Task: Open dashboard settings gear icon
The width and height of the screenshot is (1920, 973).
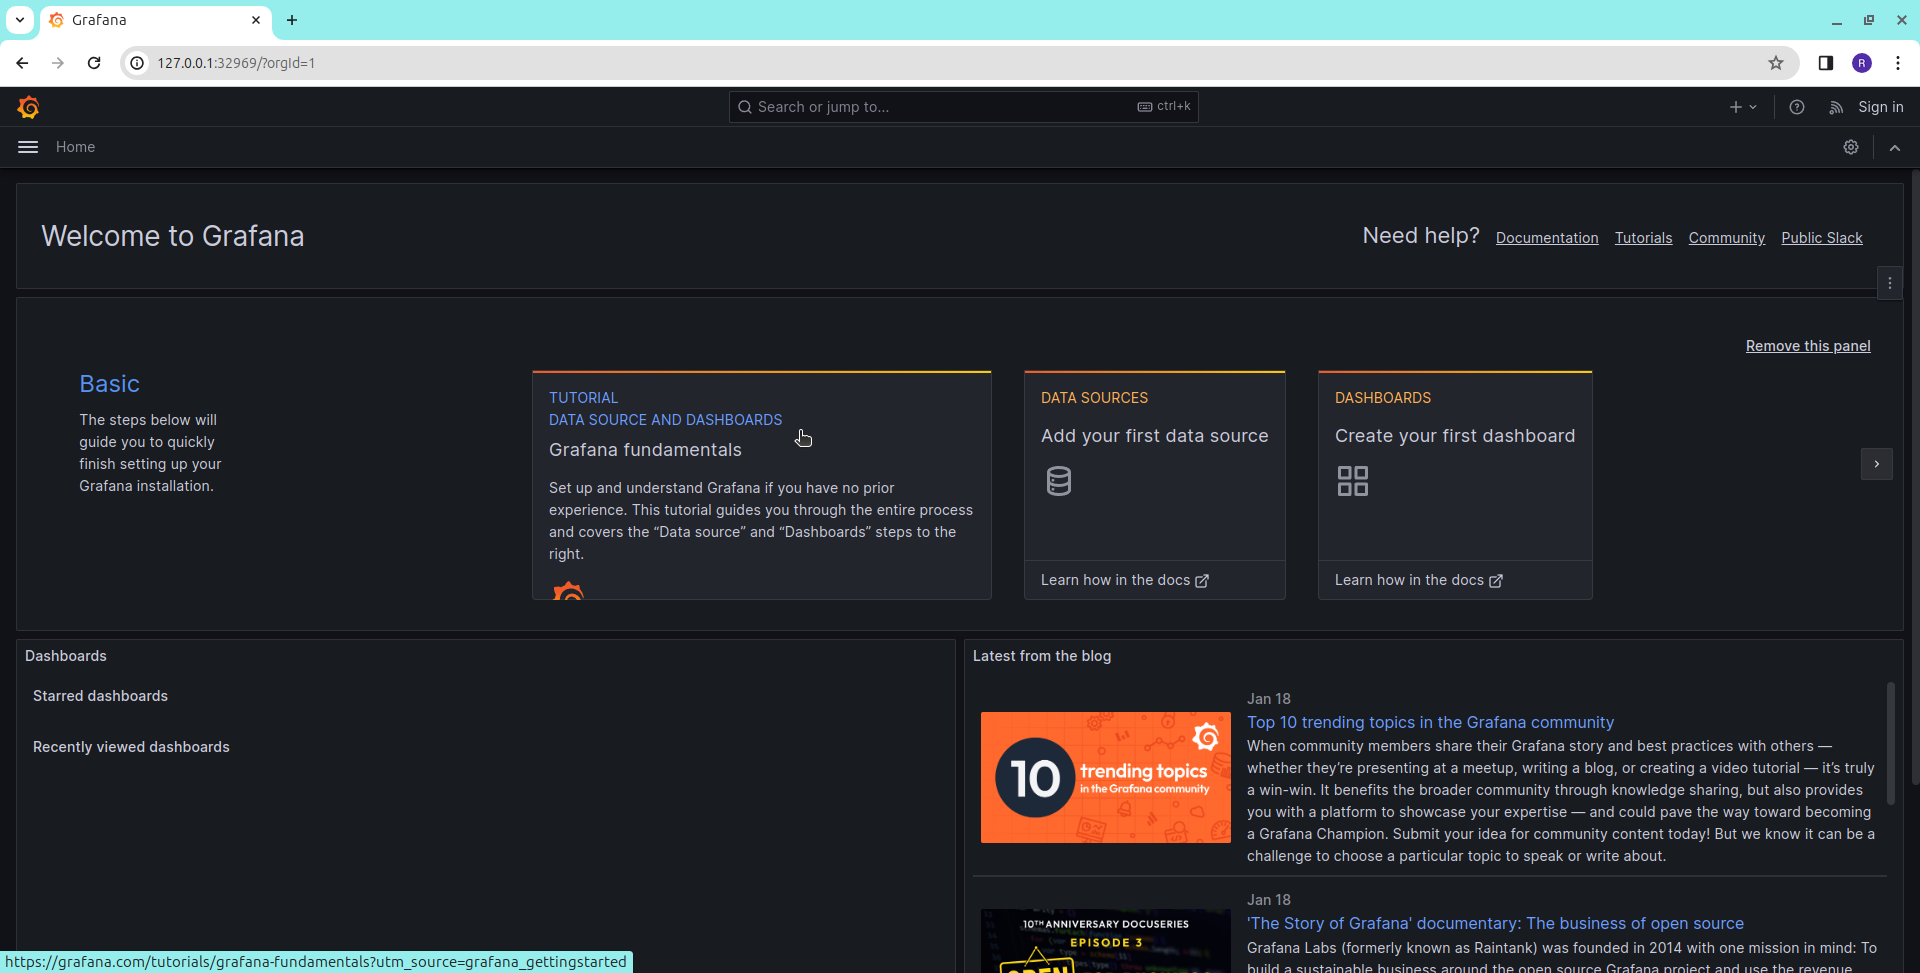Action: (1851, 147)
